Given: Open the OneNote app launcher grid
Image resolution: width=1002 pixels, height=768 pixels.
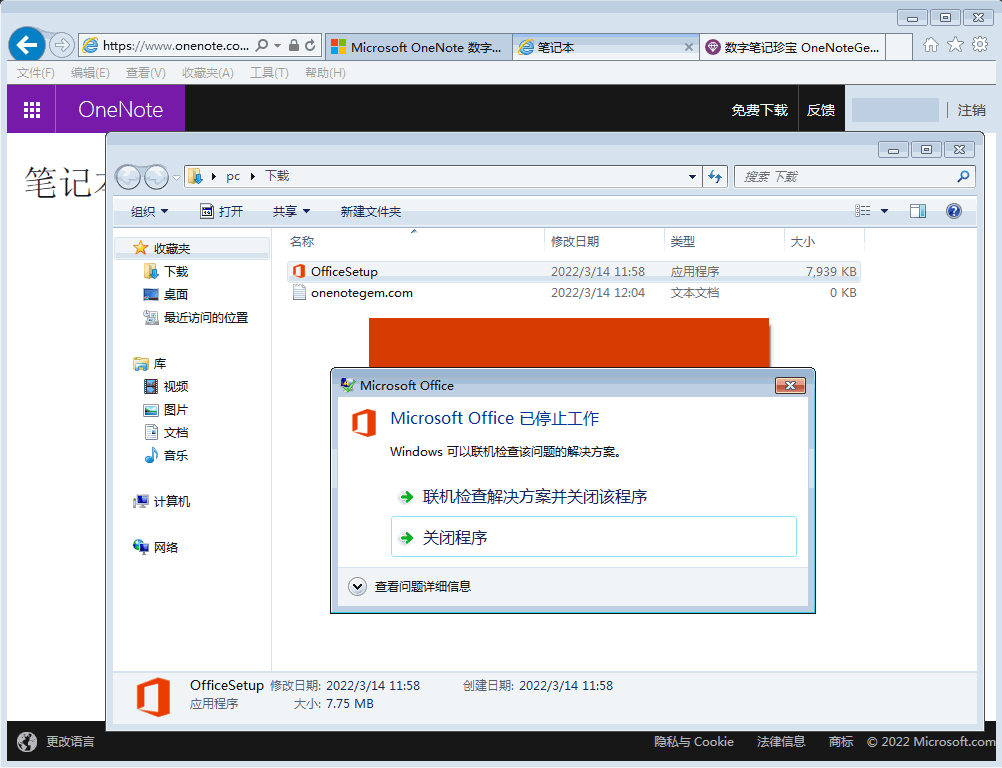Looking at the screenshot, I should (x=31, y=109).
